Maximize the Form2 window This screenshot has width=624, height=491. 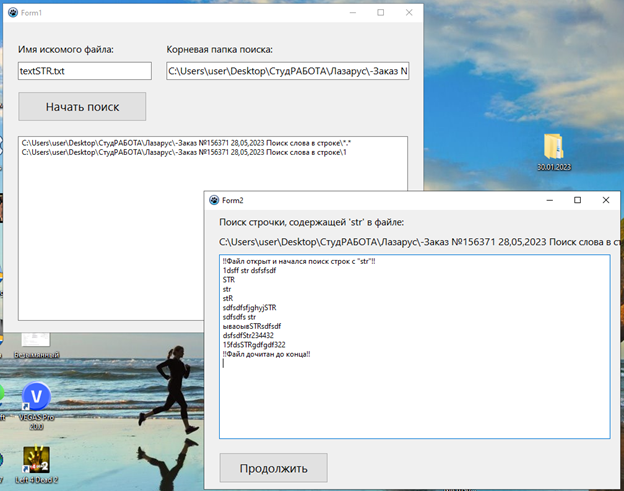pos(577,200)
